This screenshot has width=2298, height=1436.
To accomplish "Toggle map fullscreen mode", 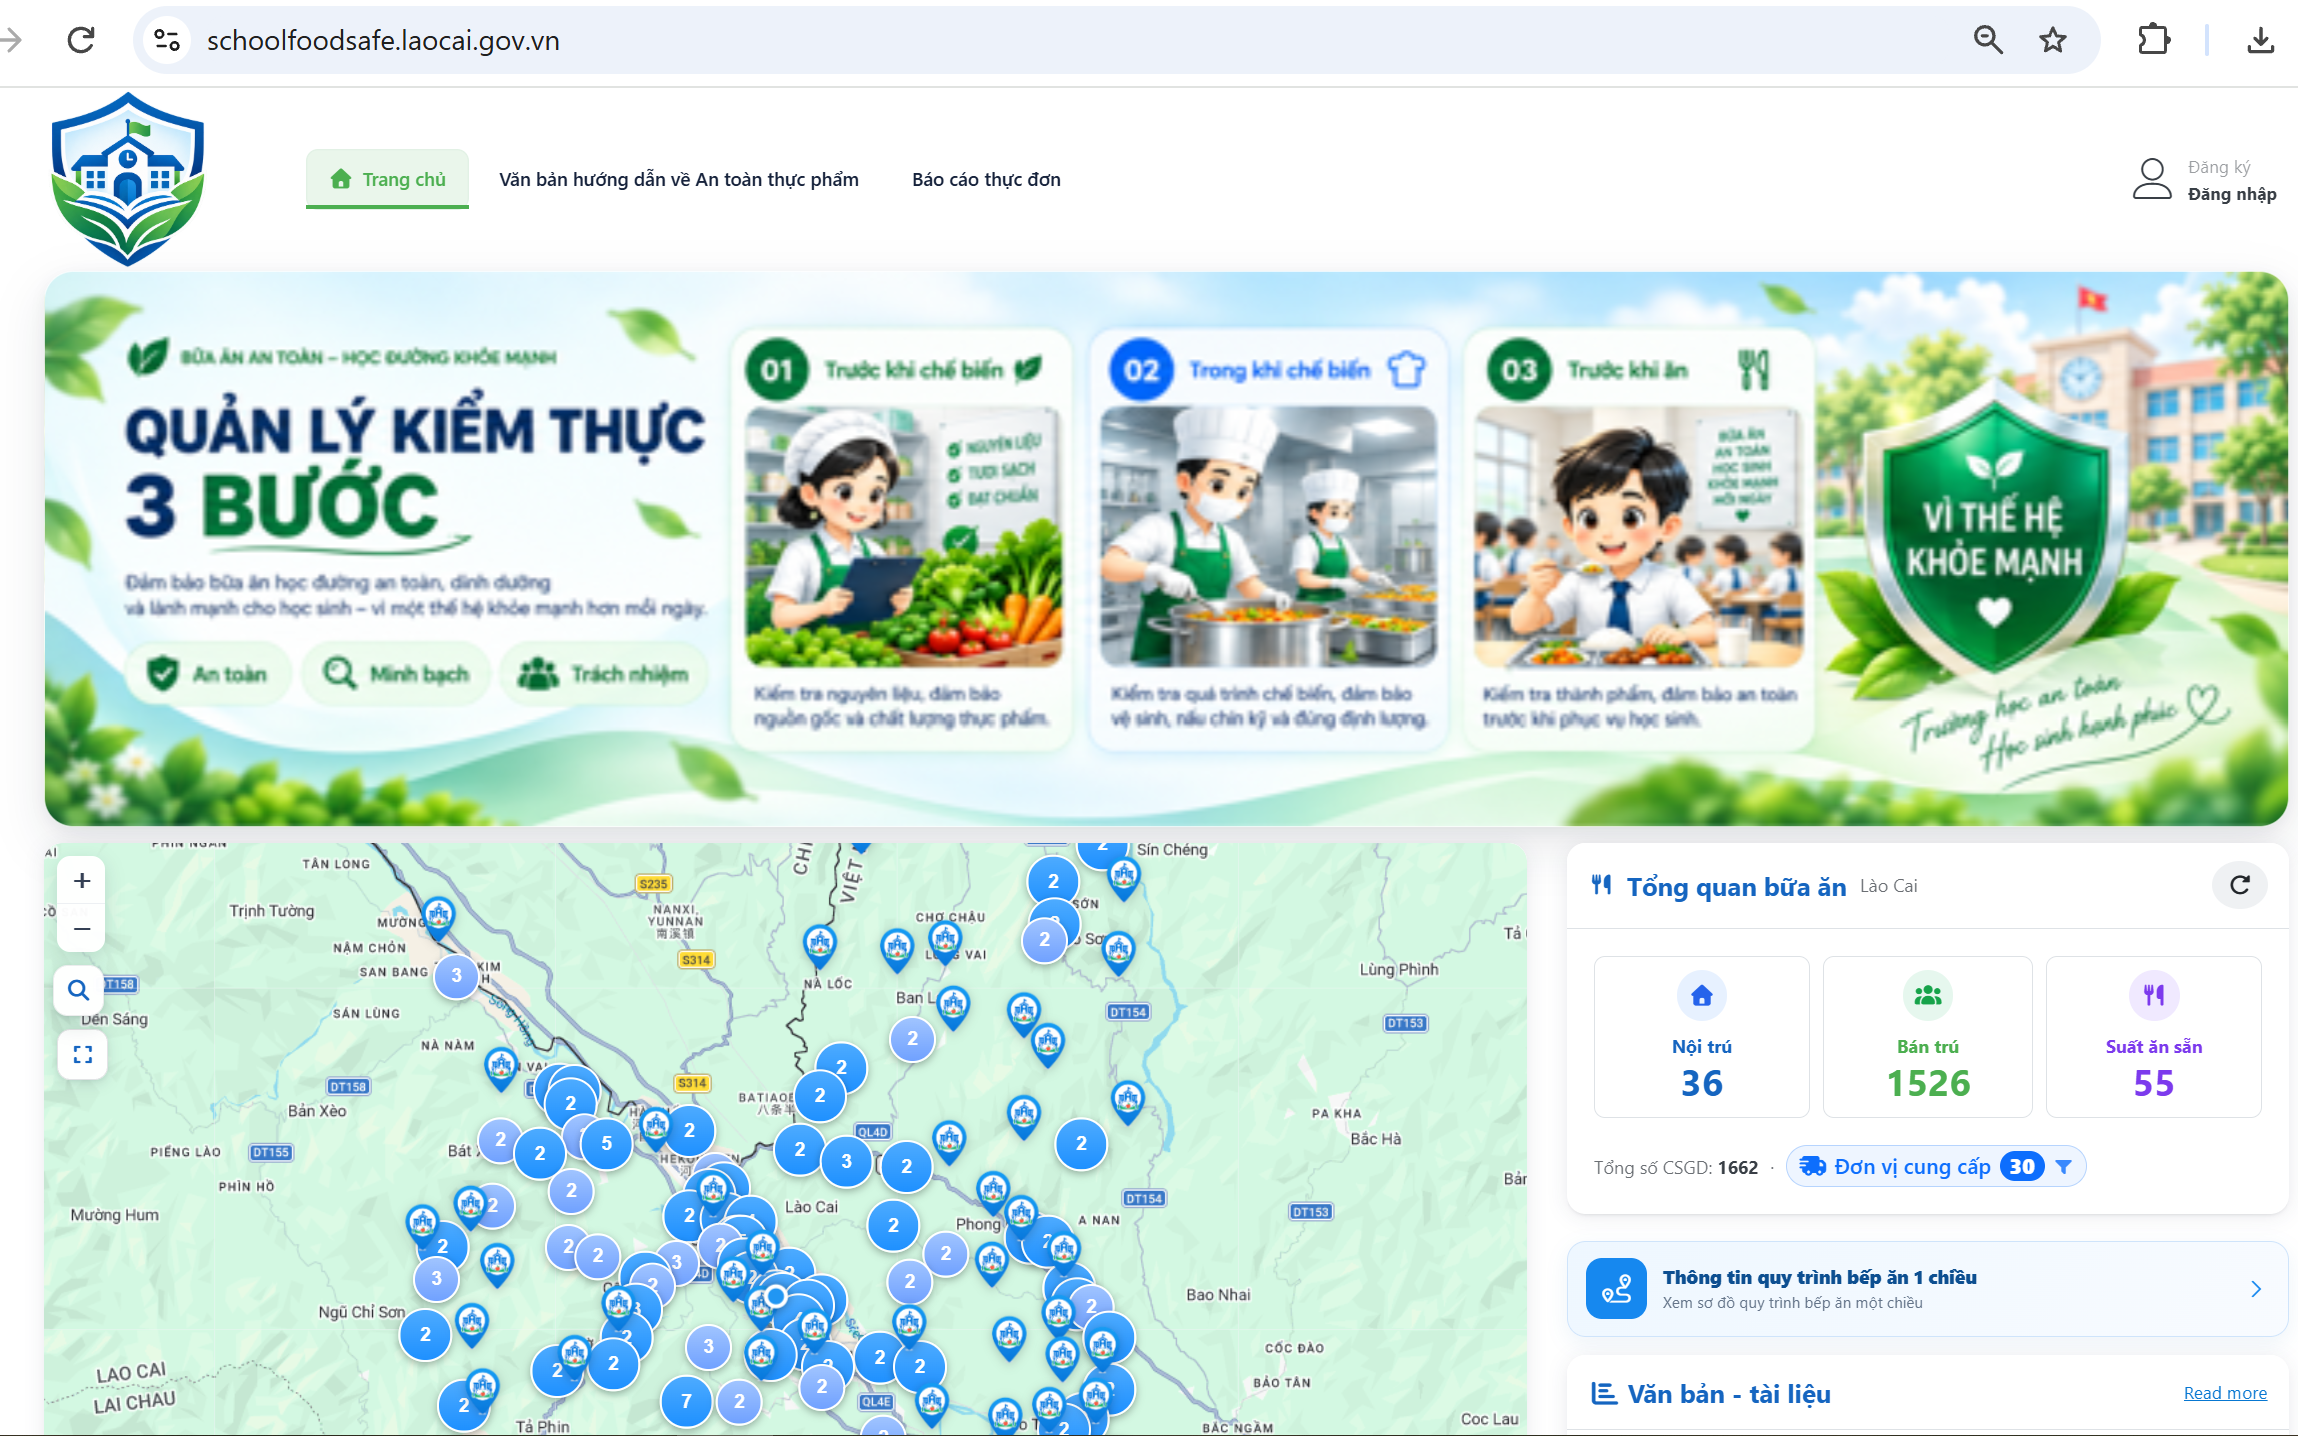I will pyautogui.click(x=82, y=1054).
